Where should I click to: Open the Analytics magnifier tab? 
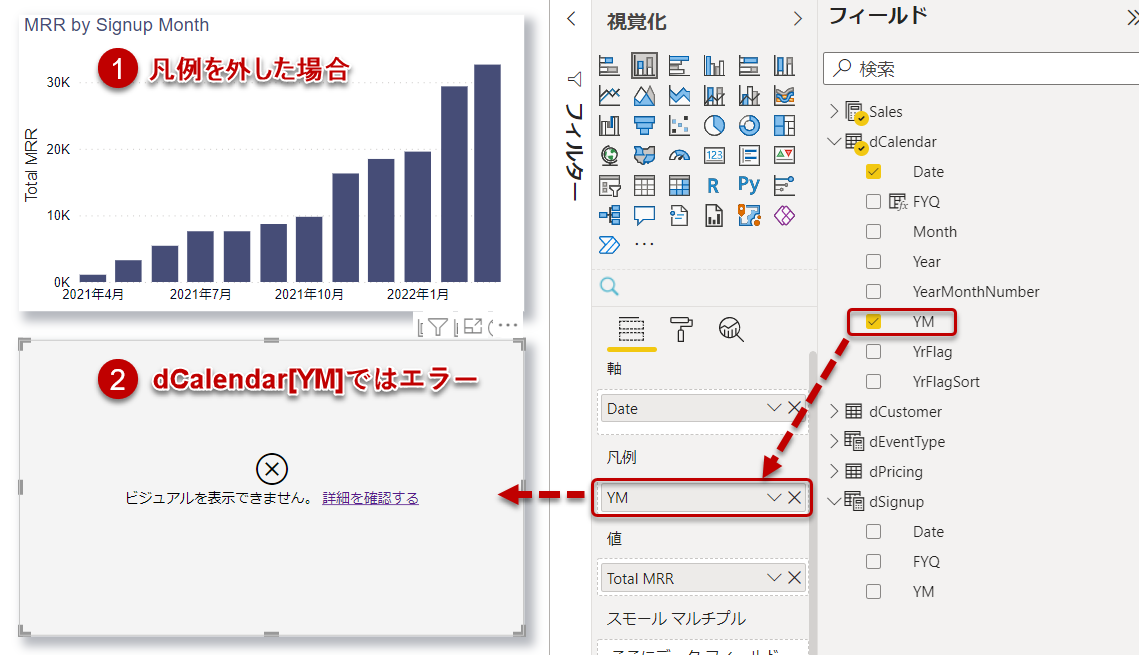[730, 330]
